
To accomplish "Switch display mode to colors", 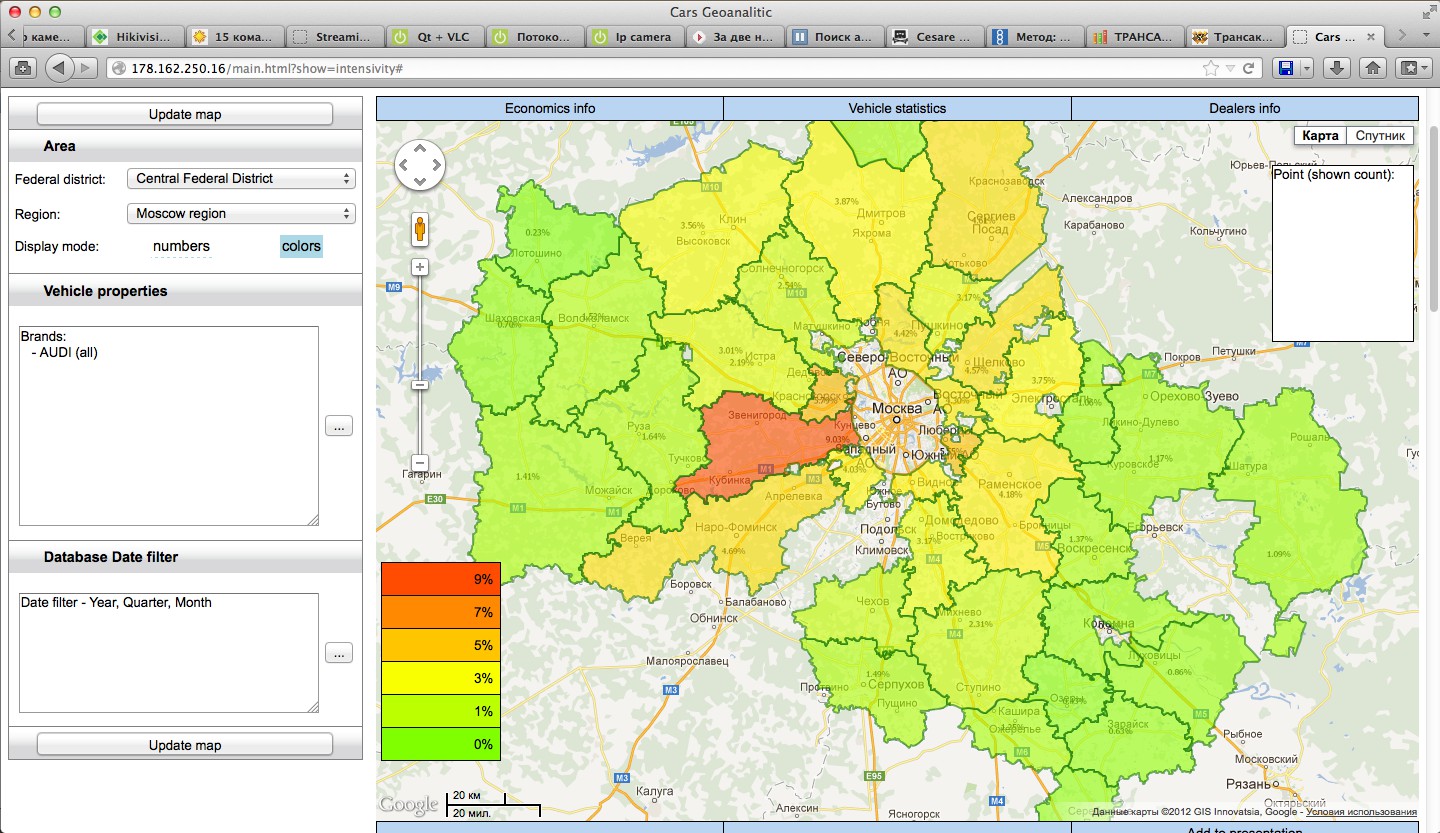I will click(x=301, y=246).
